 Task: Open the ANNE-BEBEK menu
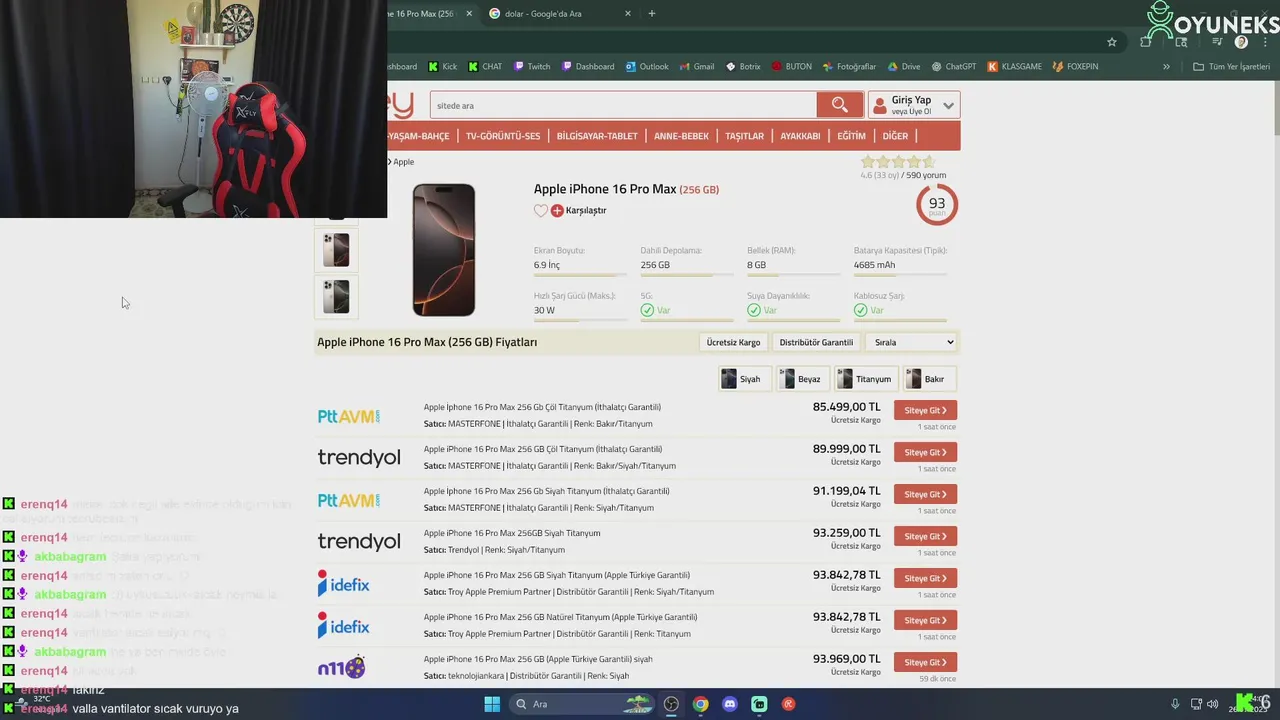pyautogui.click(x=681, y=136)
